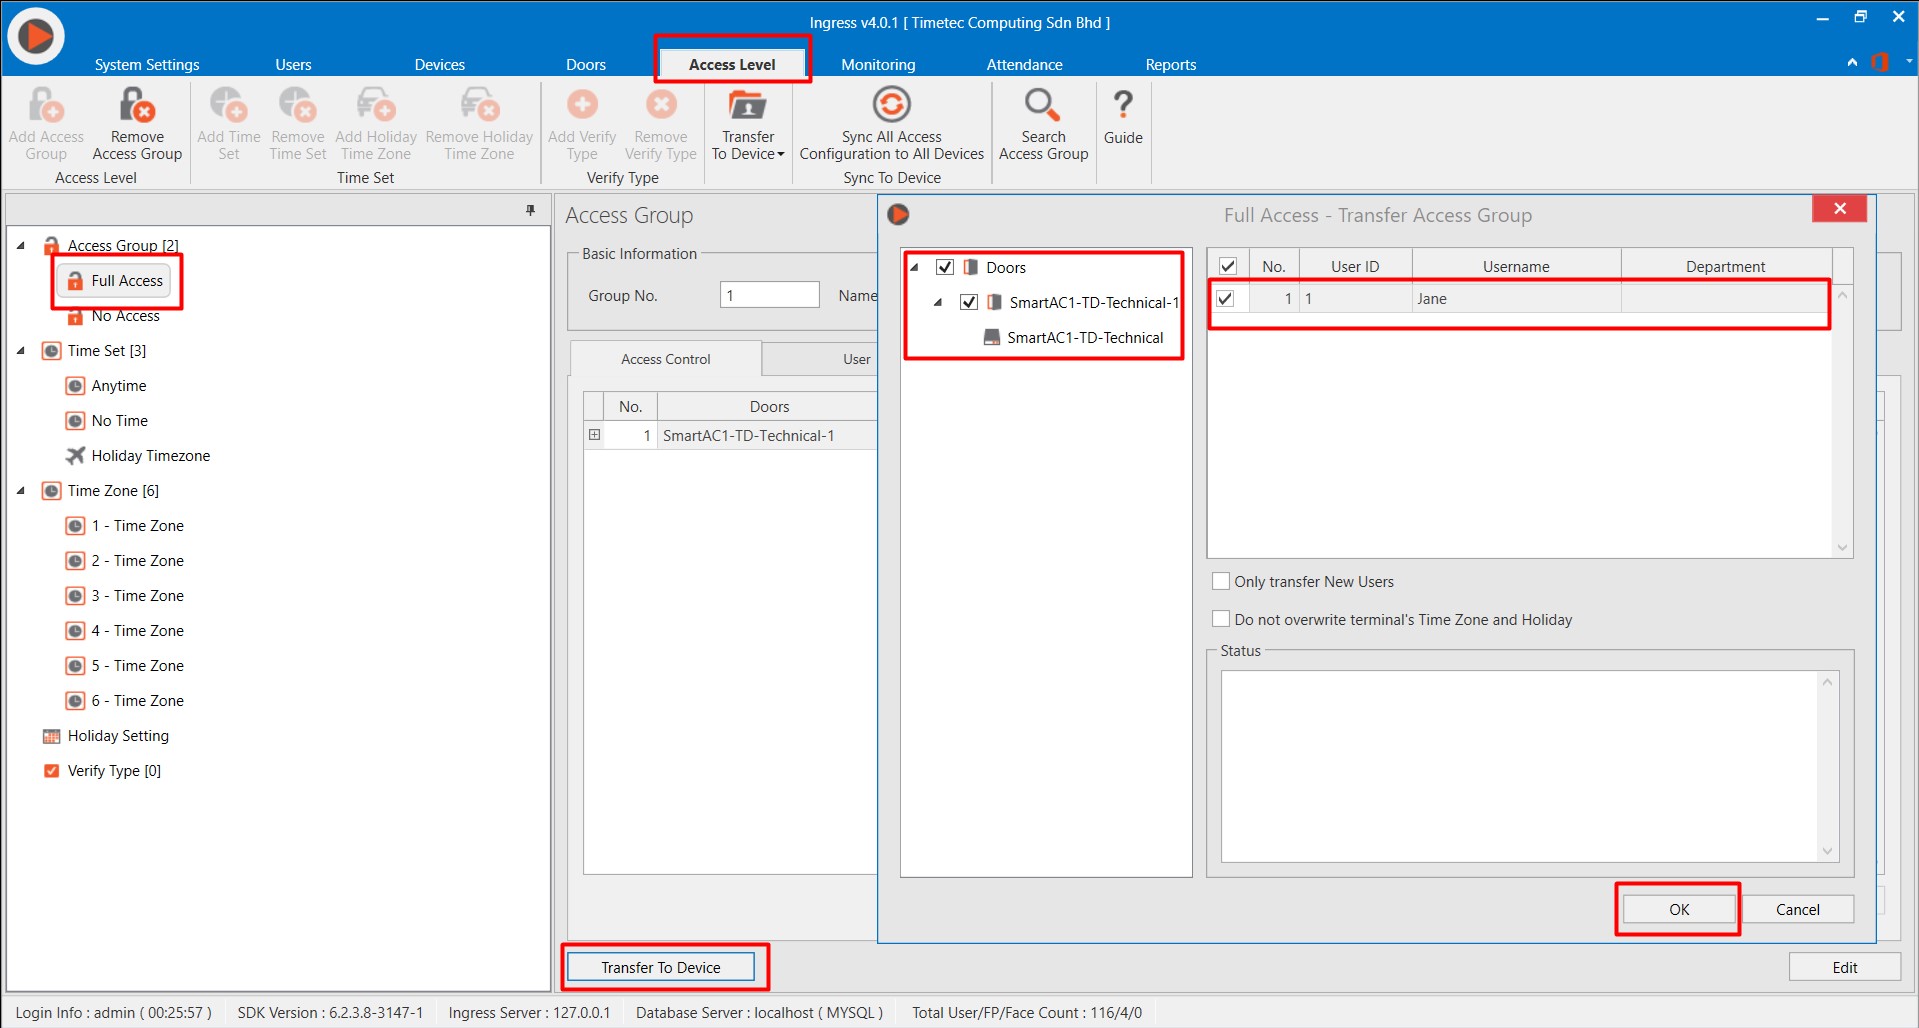Switch to the Devices ribbon tab
The height and width of the screenshot is (1028, 1919).
[x=440, y=64]
